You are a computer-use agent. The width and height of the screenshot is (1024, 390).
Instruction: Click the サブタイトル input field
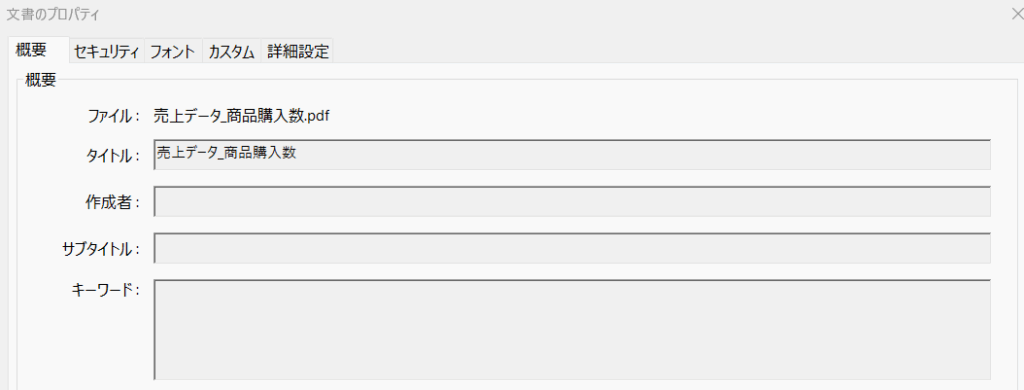tap(572, 248)
